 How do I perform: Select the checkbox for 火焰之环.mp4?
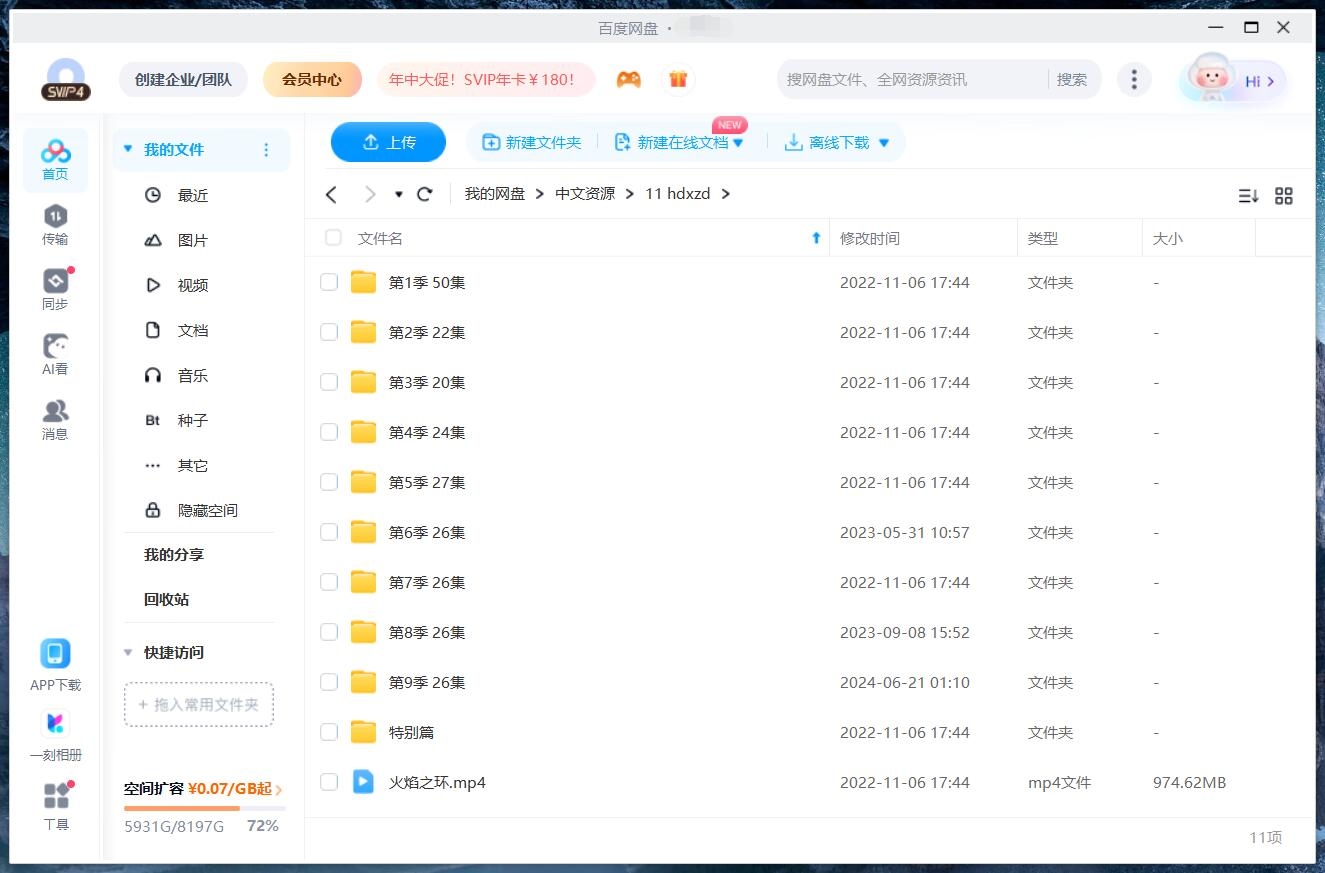pyautogui.click(x=329, y=782)
